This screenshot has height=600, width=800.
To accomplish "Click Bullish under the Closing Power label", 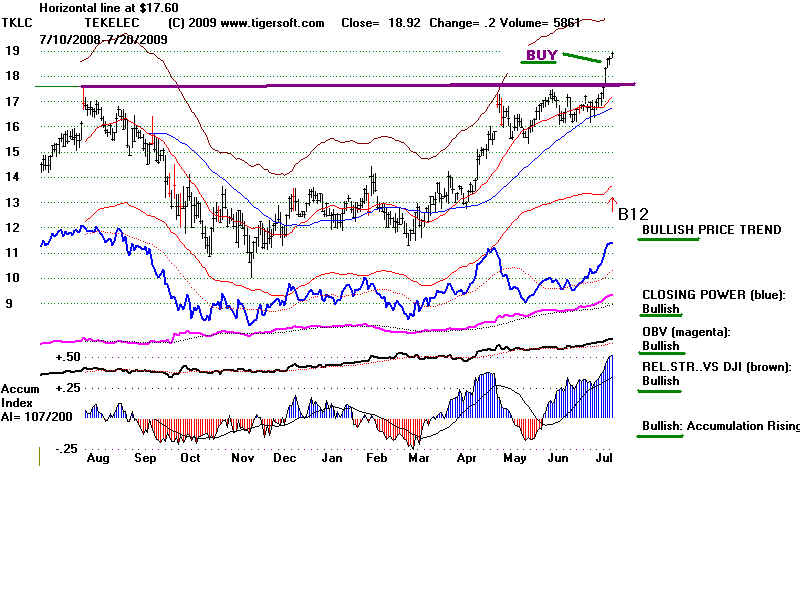I will coord(661,309).
